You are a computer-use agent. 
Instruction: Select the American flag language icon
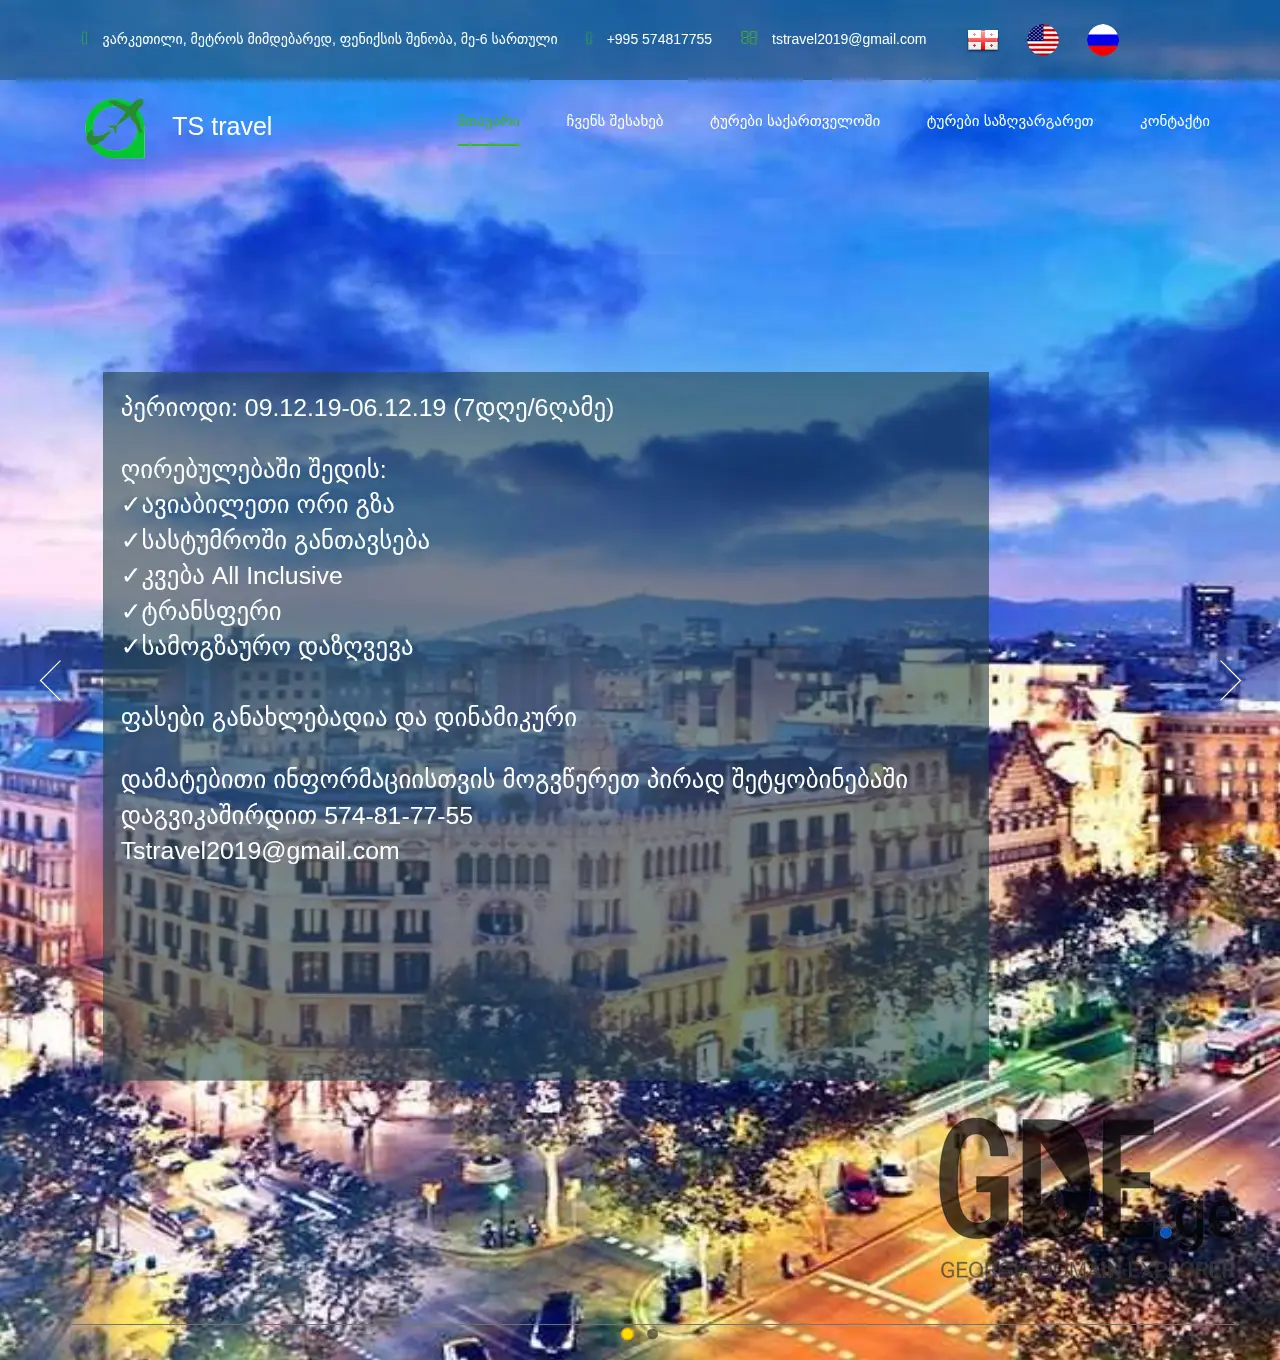tap(1043, 39)
